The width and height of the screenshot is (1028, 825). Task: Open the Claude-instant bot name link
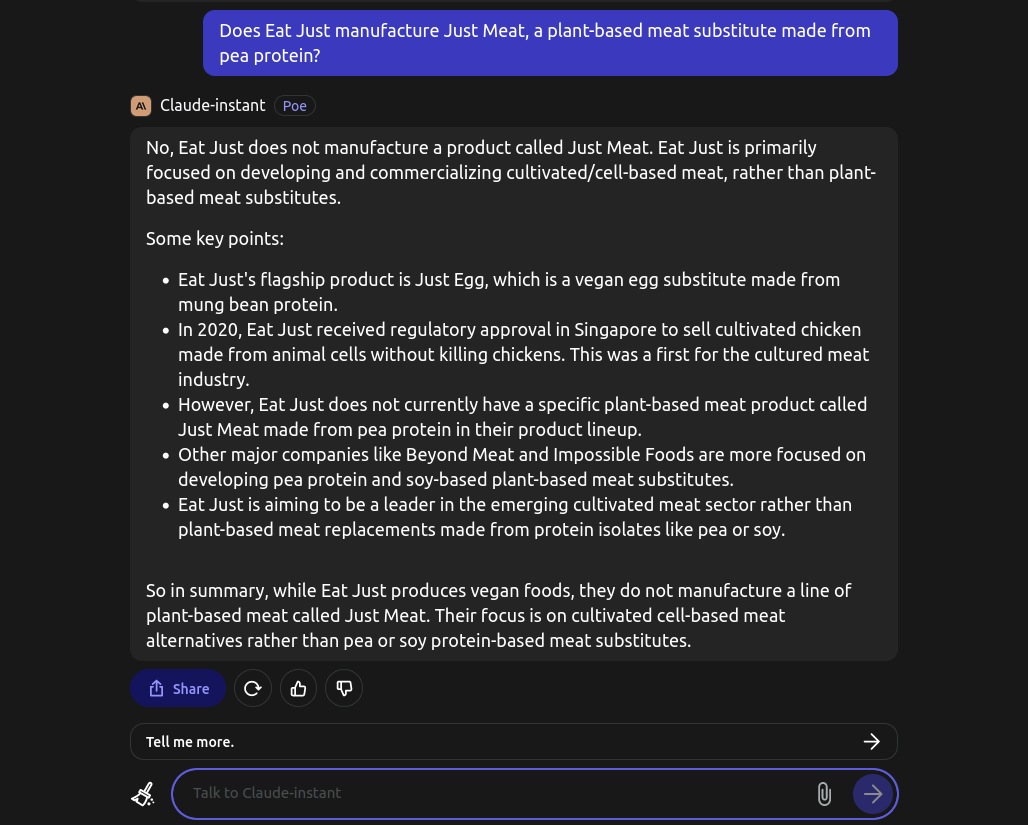(x=212, y=106)
